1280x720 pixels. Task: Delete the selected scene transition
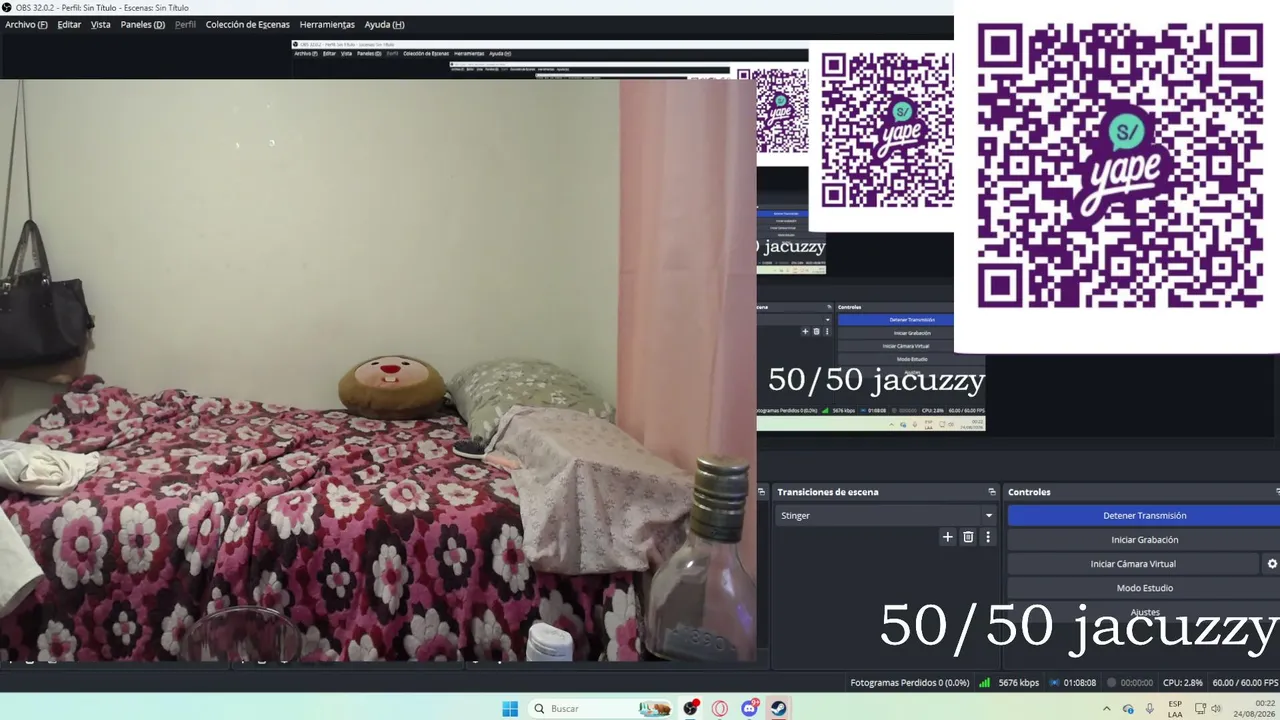click(968, 537)
